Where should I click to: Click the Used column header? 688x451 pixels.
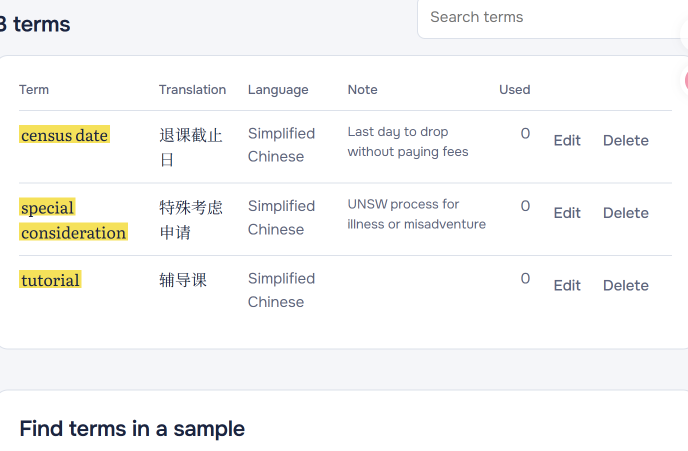point(515,89)
